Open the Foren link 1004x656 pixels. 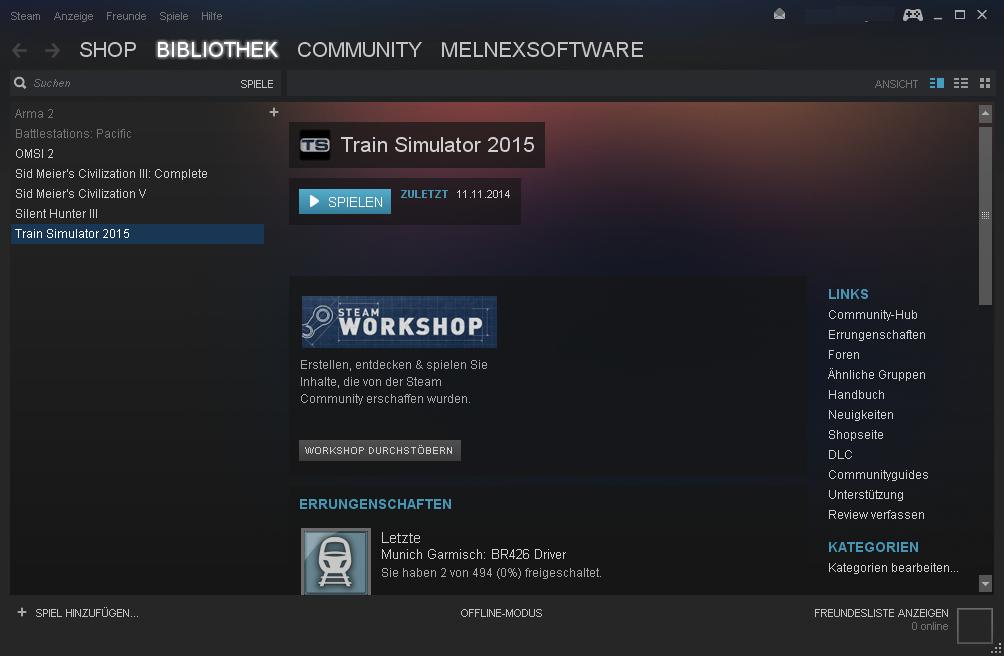[844, 355]
